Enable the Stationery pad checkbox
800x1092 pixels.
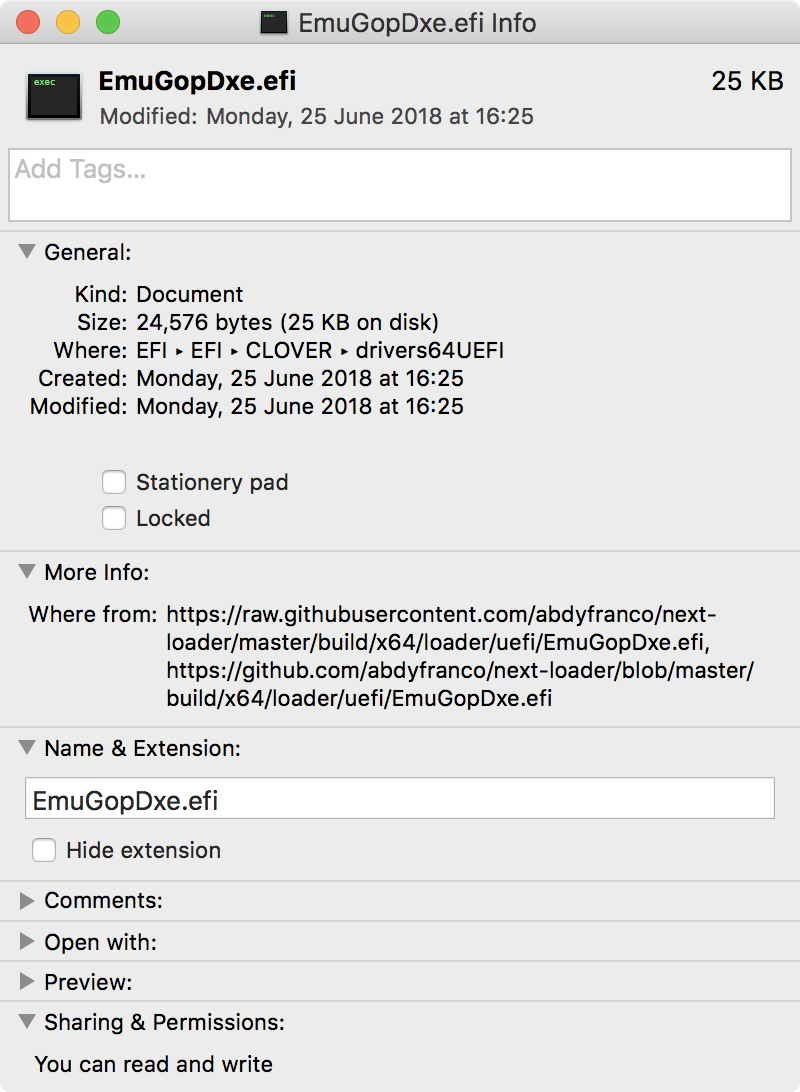pos(114,483)
